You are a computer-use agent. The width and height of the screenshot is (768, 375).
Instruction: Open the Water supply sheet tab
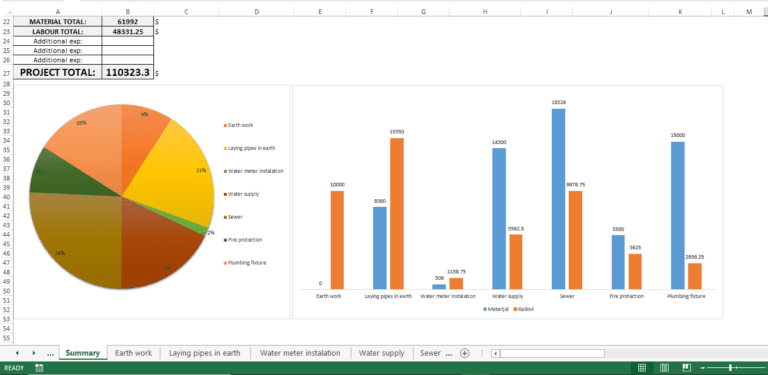click(382, 353)
